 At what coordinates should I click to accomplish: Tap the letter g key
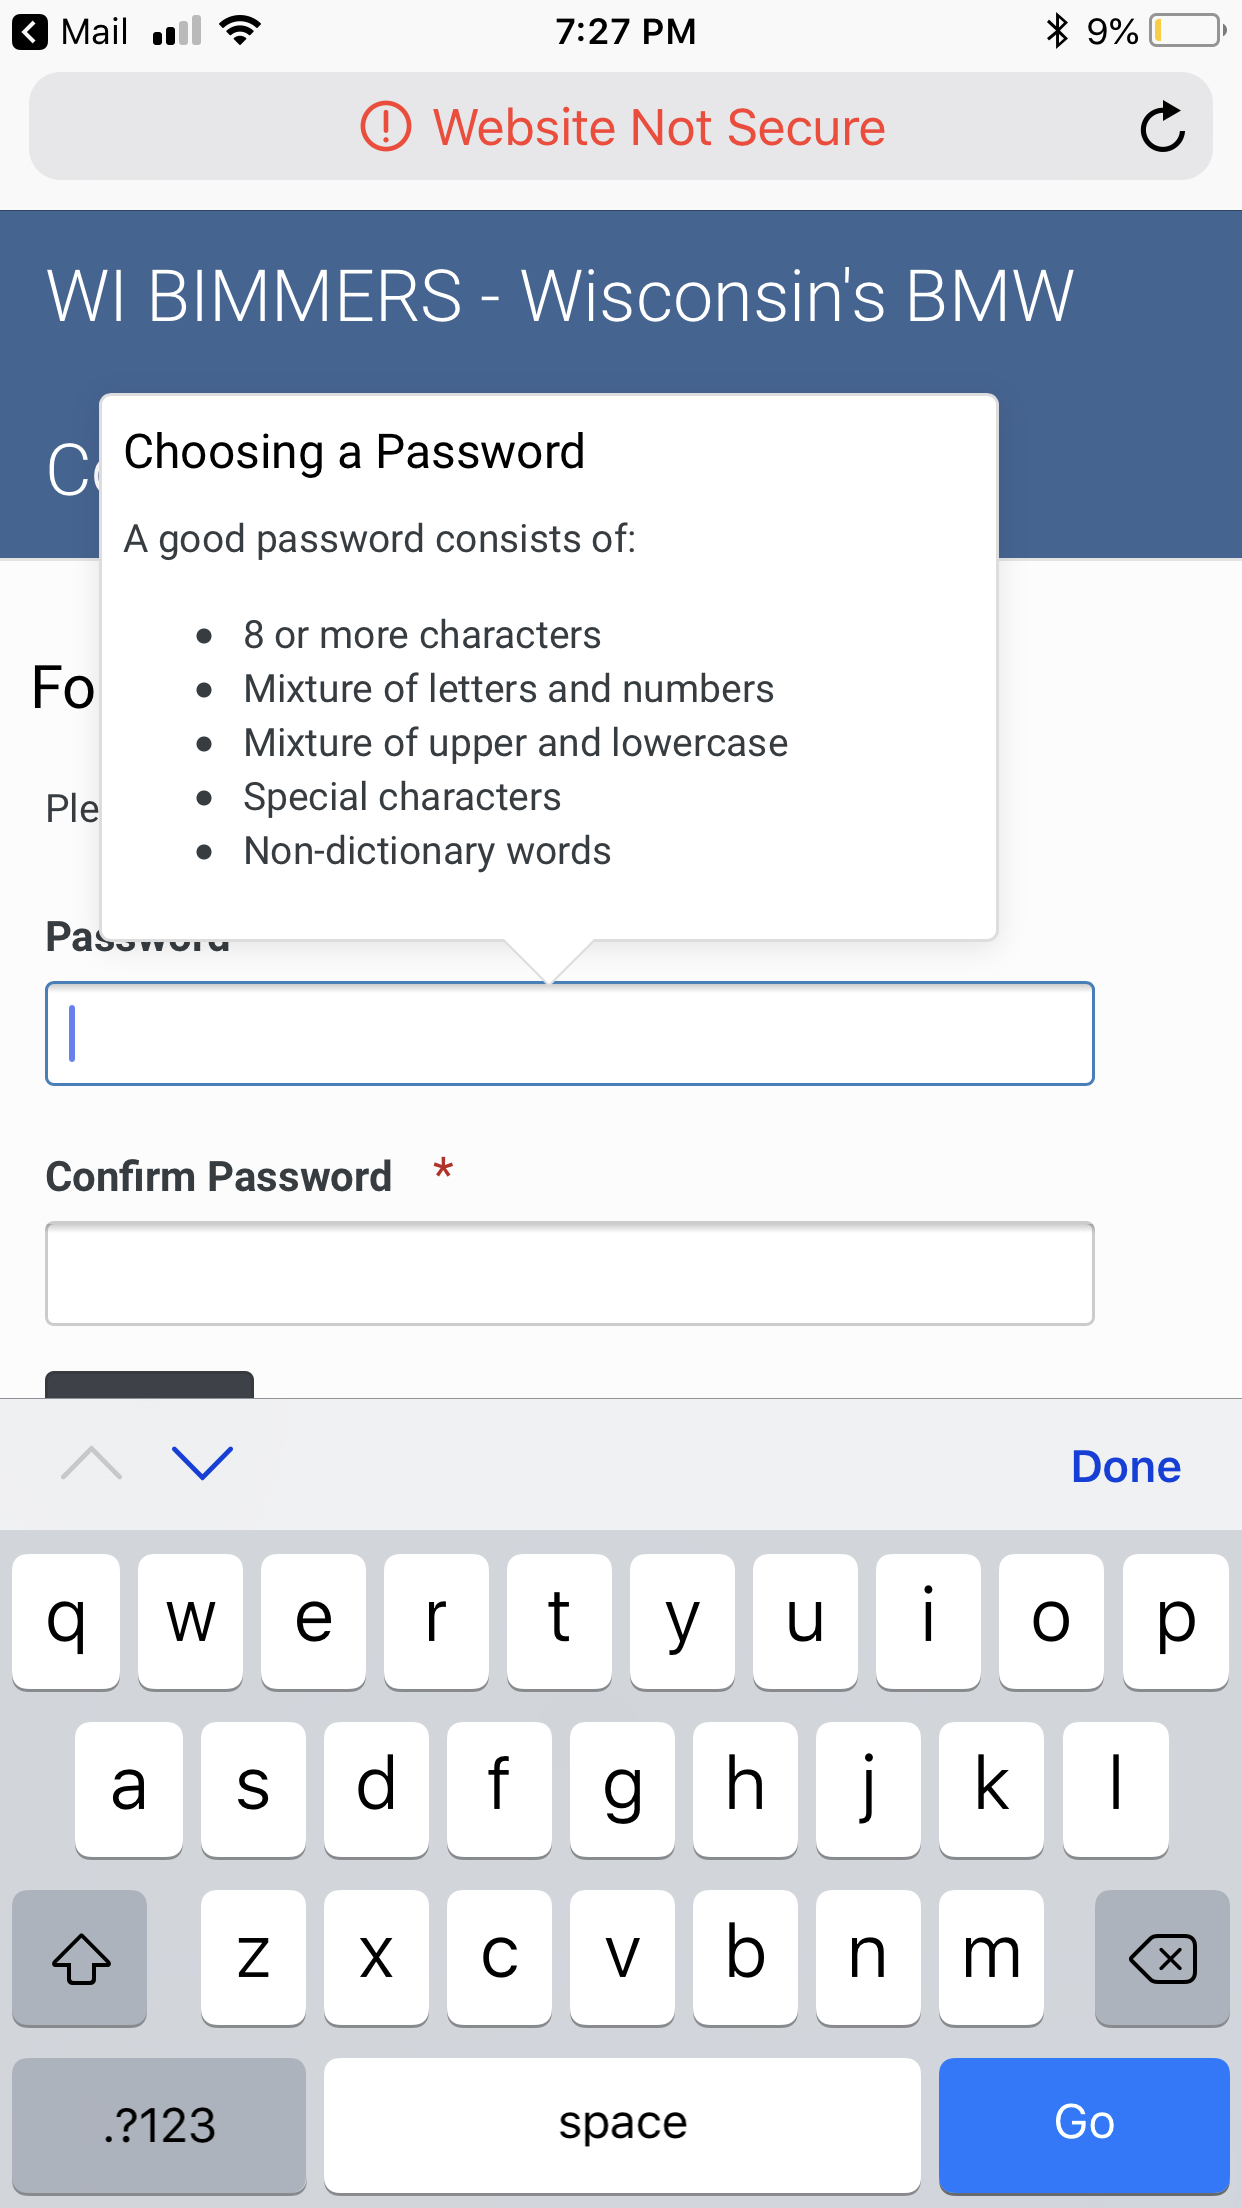(x=622, y=1789)
